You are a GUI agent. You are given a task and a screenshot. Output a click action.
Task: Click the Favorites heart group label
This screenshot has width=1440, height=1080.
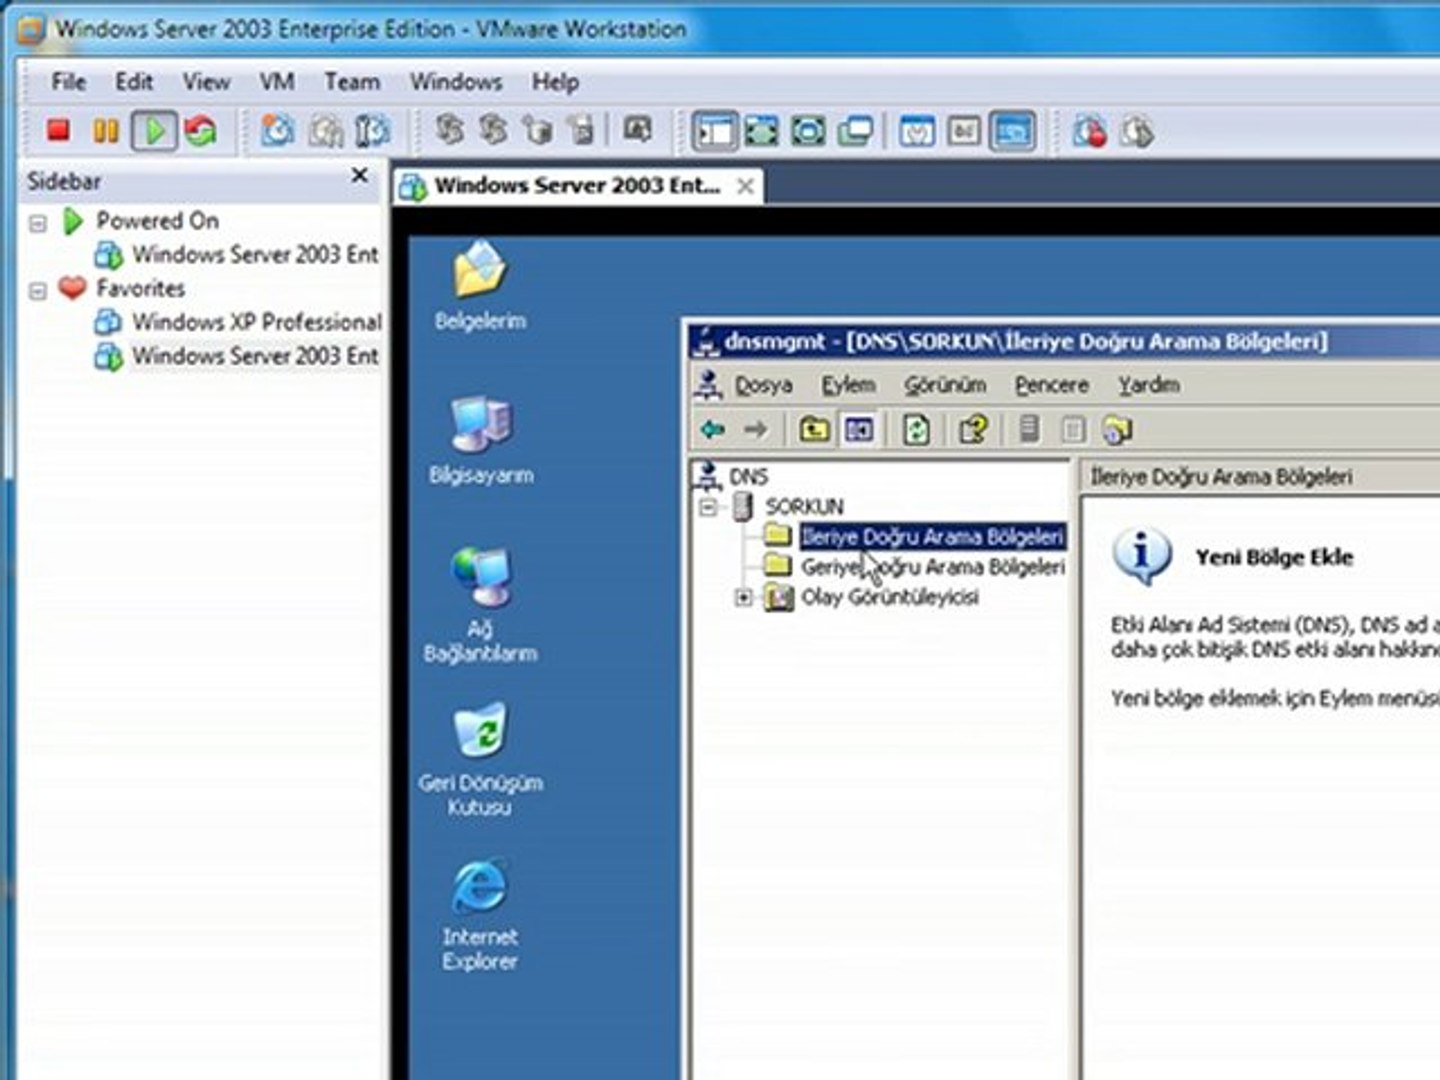click(140, 289)
